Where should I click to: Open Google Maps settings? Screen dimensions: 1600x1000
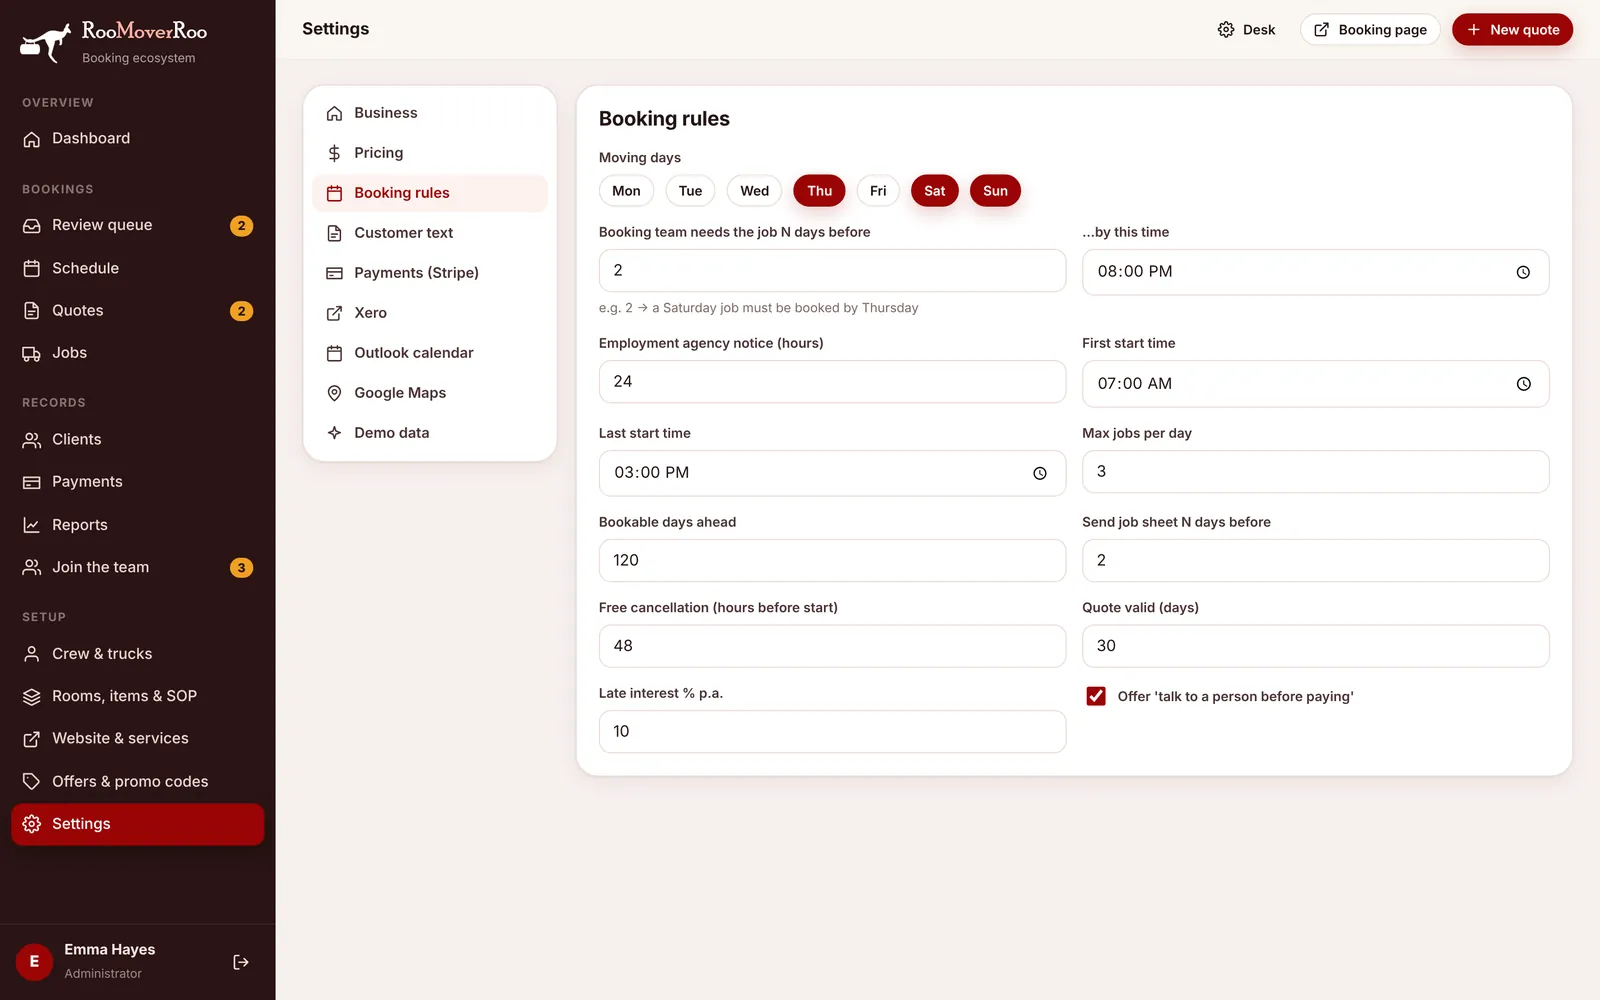(430, 393)
